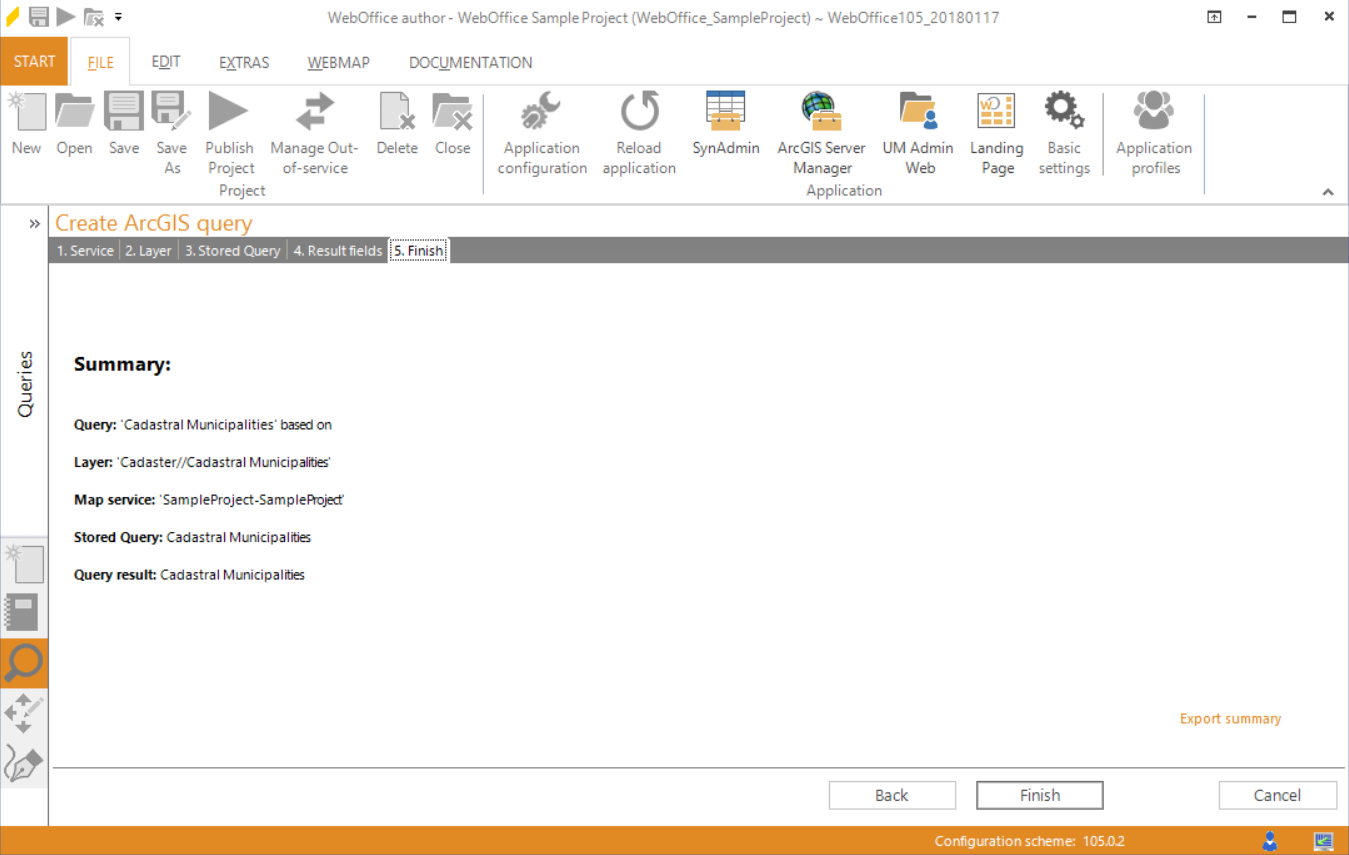This screenshot has height=855, width=1349.
Task: Expand the Queries panel with the double arrow
Action: 33,223
